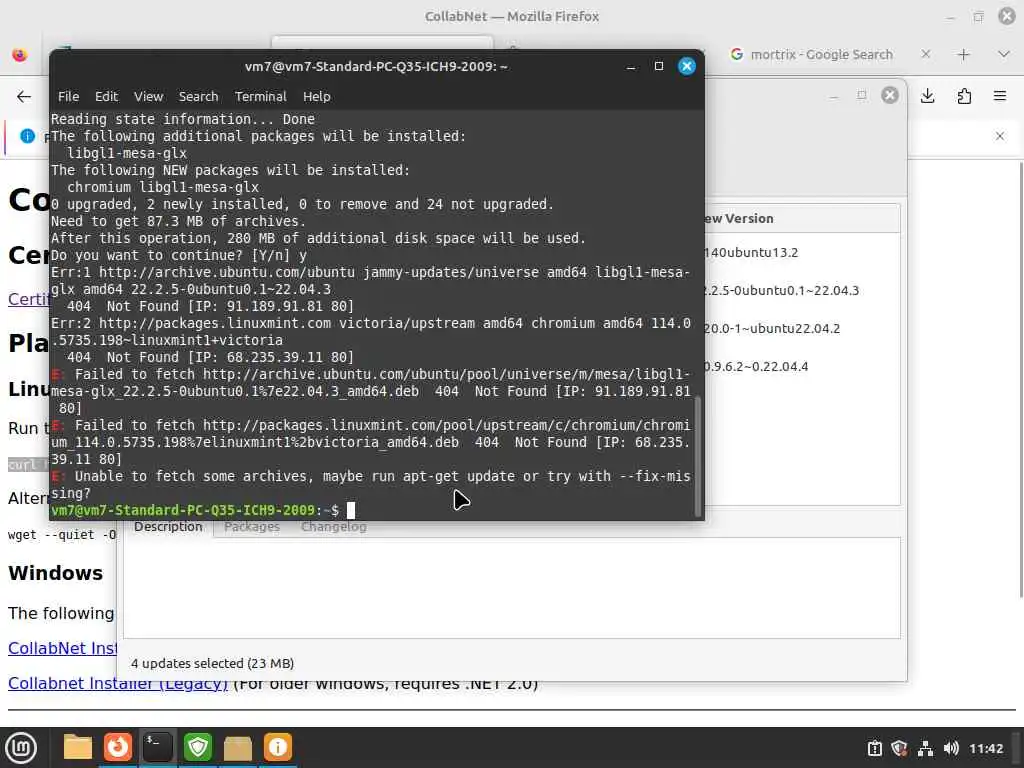The height and width of the screenshot is (768, 1024).
Task: Click '4 updates selected (23 MB)' status text
Action: (212, 664)
